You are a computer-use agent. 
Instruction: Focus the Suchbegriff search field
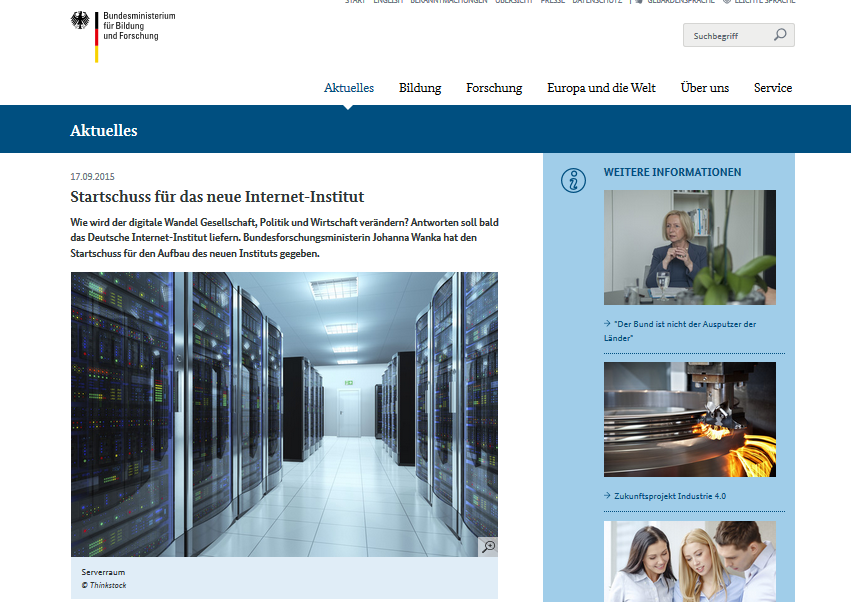point(728,36)
